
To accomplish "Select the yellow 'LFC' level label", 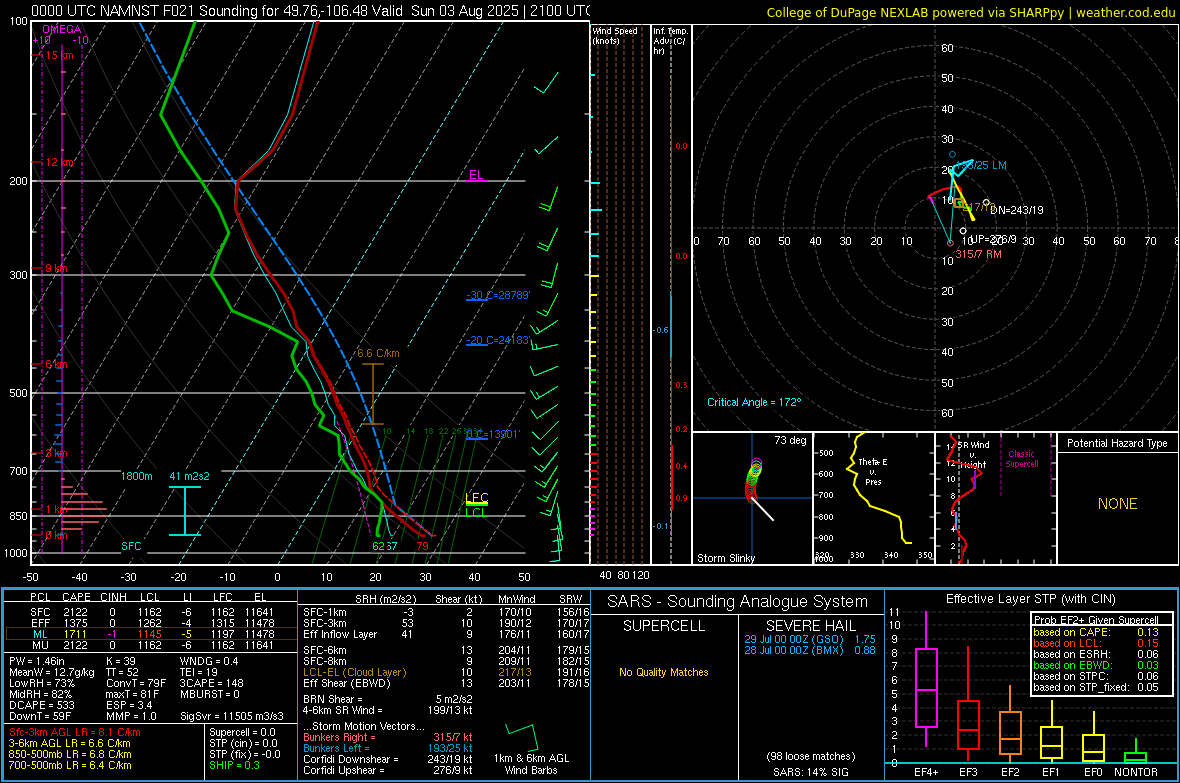I will tap(477, 498).
